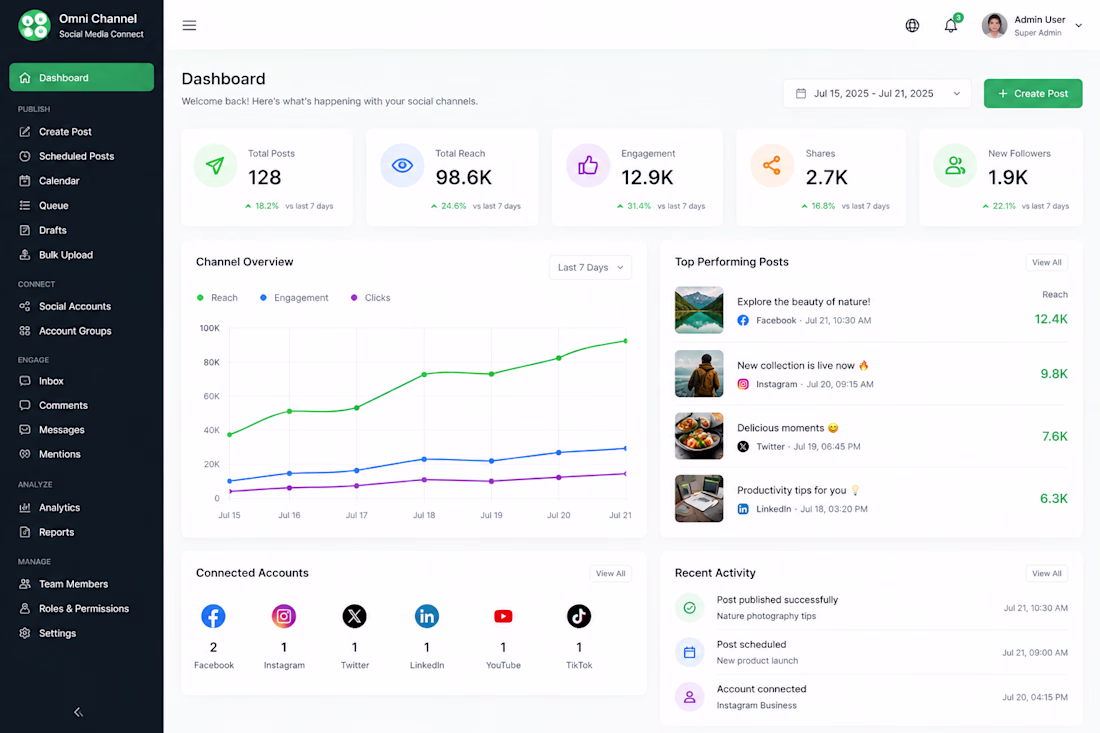Viewport: 1100px width, 733px height.
Task: Click the Post scheduled calendar icon
Action: click(690, 652)
